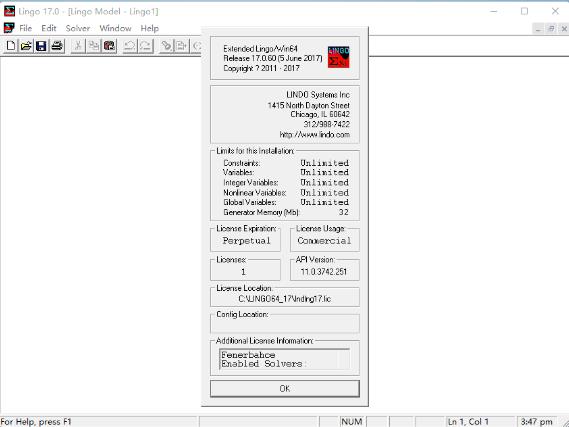Click the Cut scissors icon
The height and width of the screenshot is (427, 569).
(78, 46)
